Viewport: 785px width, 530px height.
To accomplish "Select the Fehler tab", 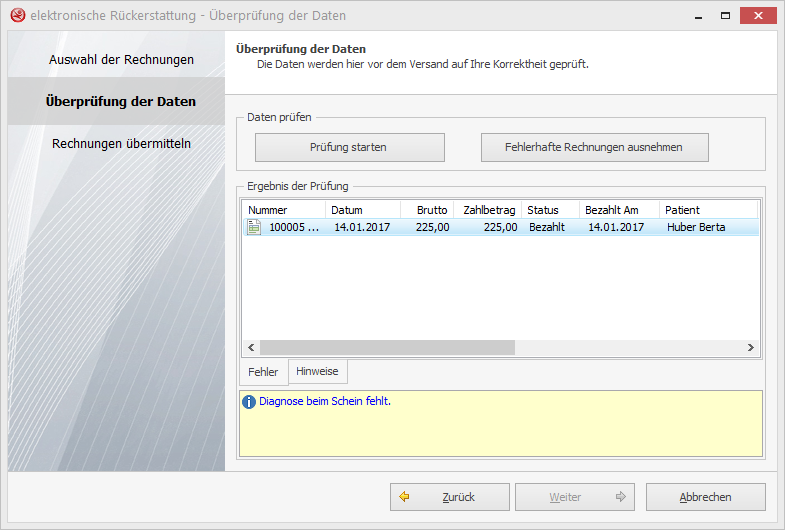I will pos(263,372).
